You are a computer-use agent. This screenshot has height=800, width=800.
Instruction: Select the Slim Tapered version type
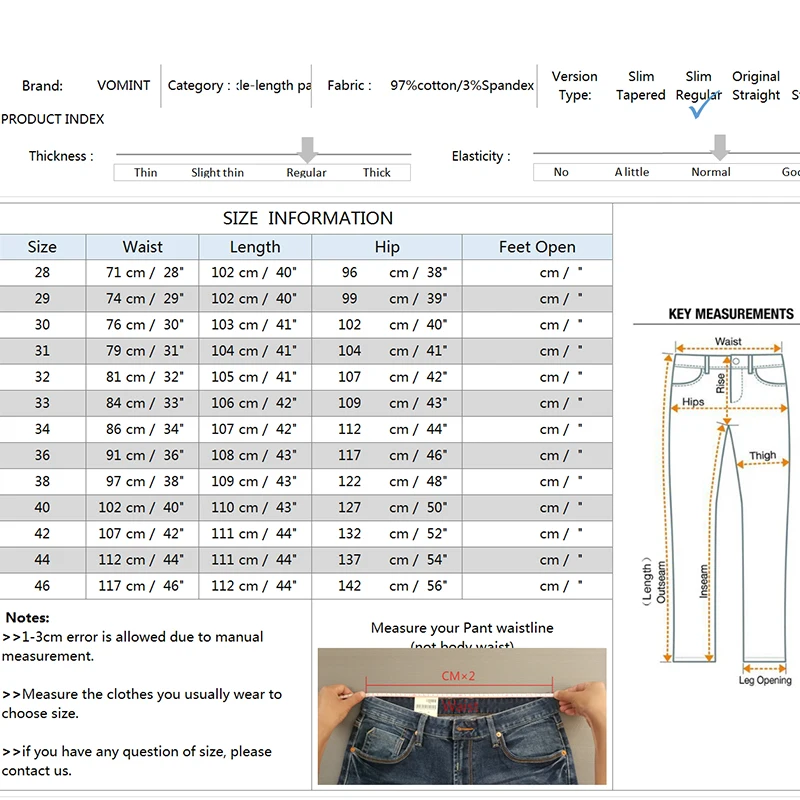(640, 86)
